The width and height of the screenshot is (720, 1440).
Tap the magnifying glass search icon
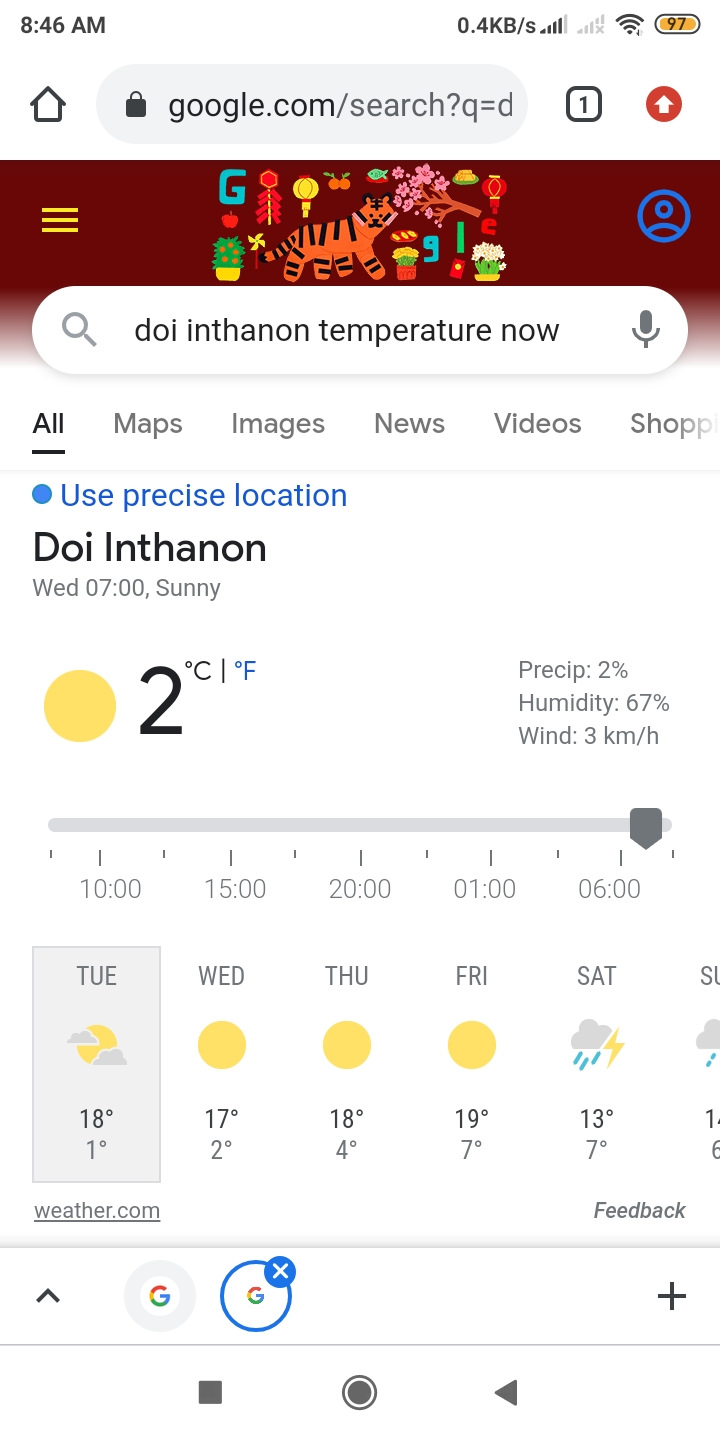pyautogui.click(x=80, y=330)
